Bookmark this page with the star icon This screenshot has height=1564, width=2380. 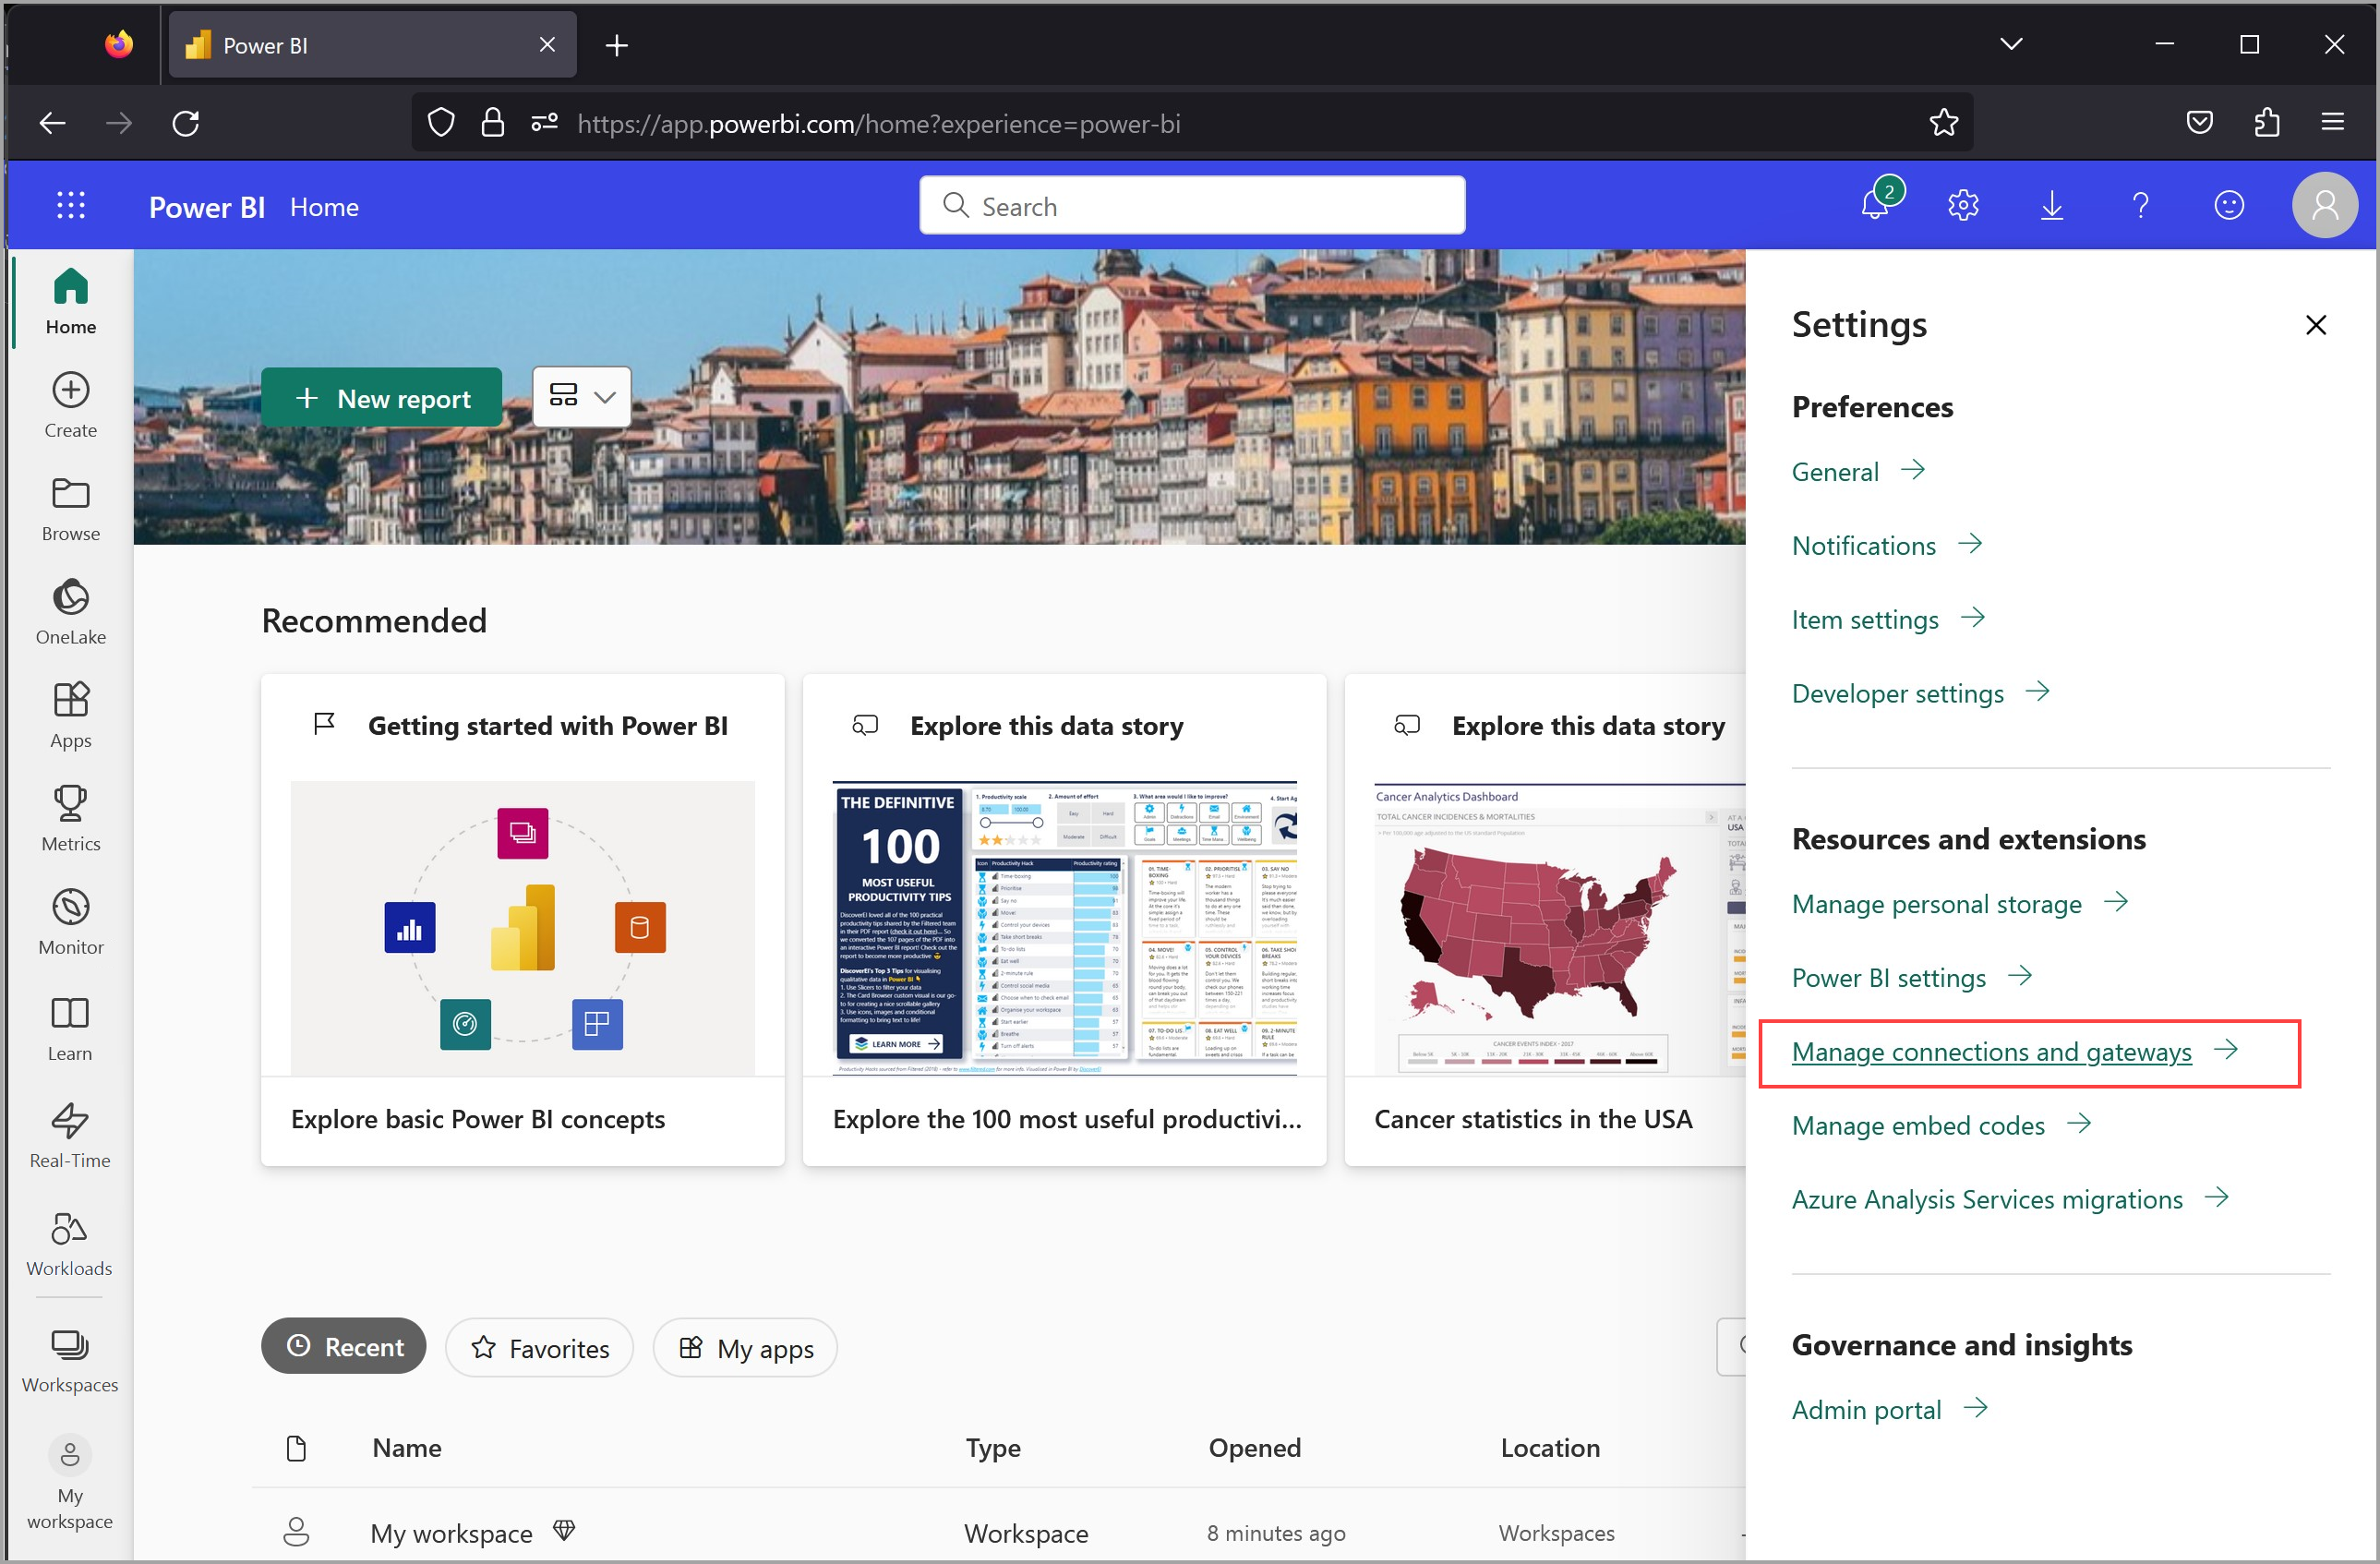tap(1943, 123)
